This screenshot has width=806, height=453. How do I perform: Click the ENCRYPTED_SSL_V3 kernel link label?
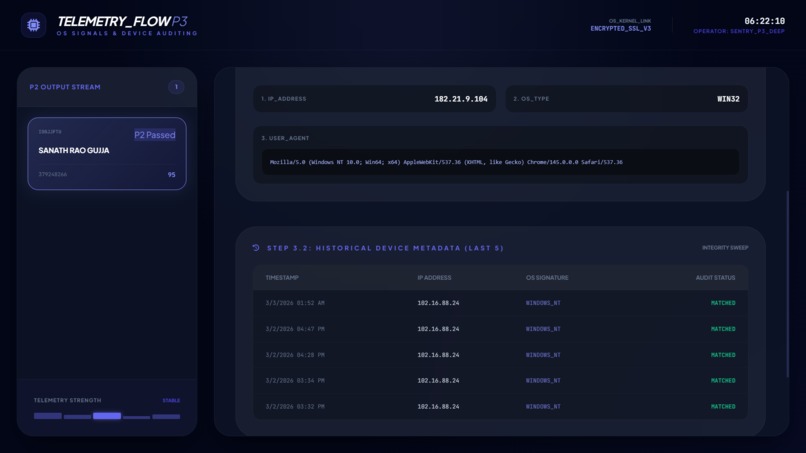click(x=620, y=28)
